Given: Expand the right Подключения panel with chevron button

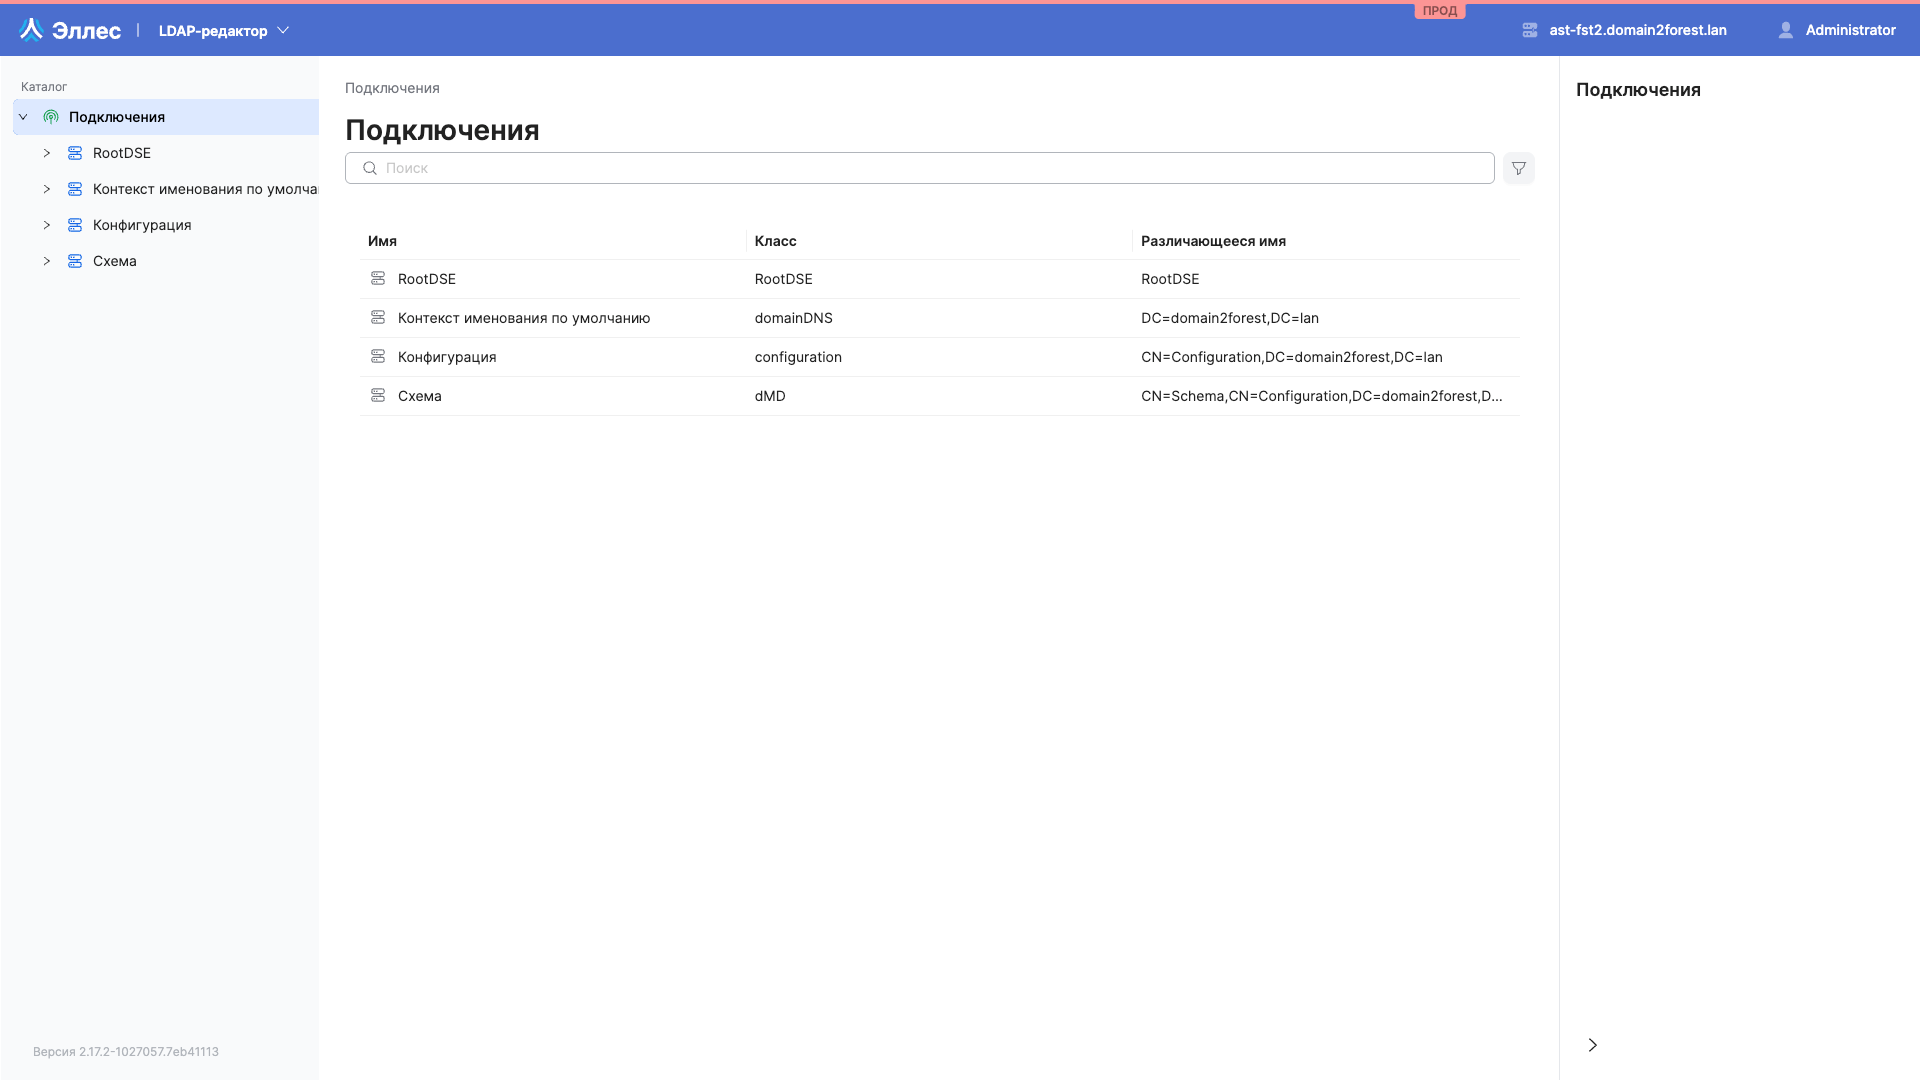Looking at the screenshot, I should (1592, 1044).
